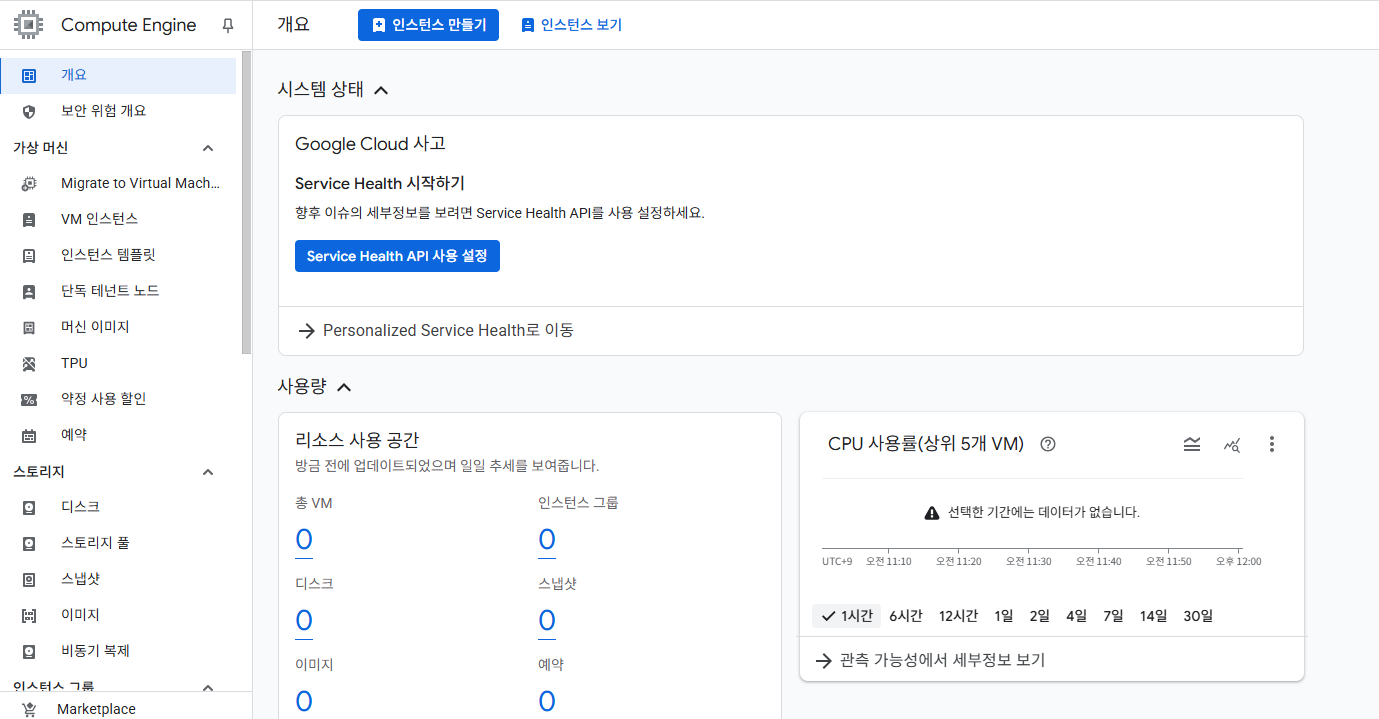Viewport: 1379px width, 719px height.
Task: Click arrow icon beside 관측 가능성에서 세부정보 보기
Action: 824,660
